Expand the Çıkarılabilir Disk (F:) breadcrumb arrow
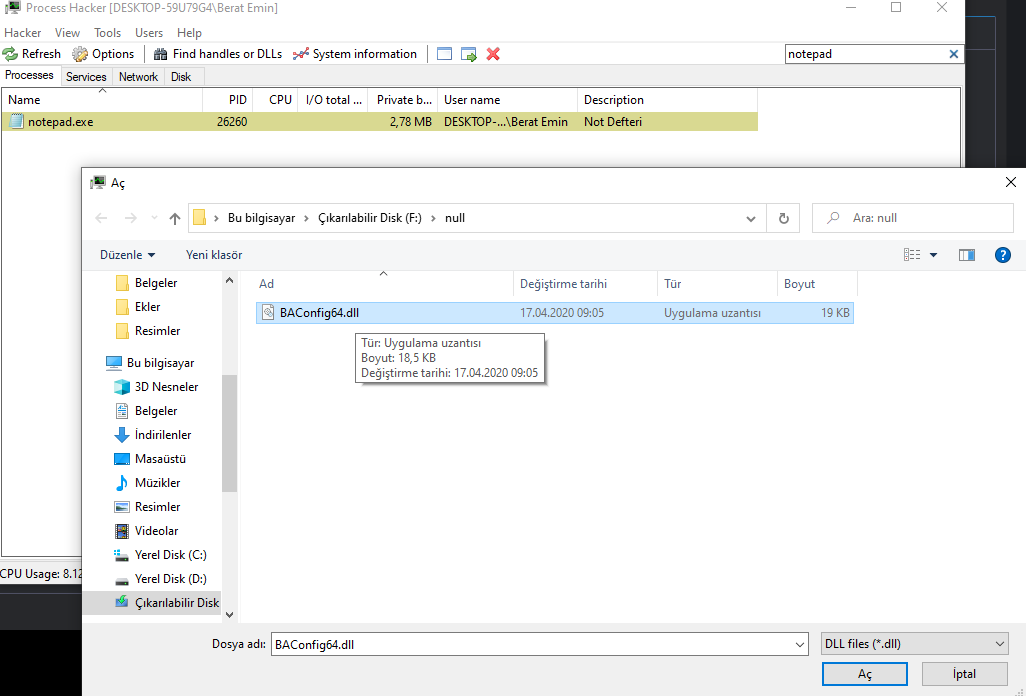Viewport: 1026px width, 696px height. [433, 218]
